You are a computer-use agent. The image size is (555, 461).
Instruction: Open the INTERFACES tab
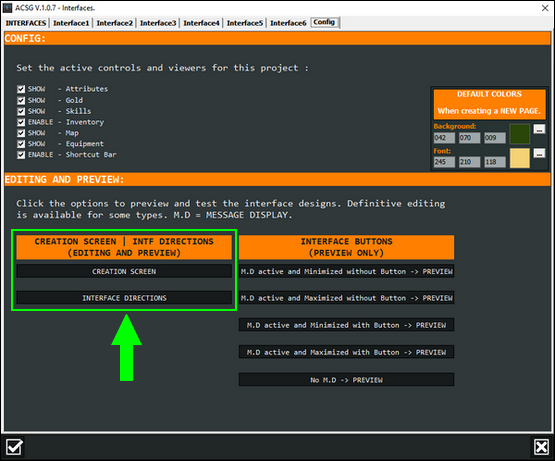point(26,23)
